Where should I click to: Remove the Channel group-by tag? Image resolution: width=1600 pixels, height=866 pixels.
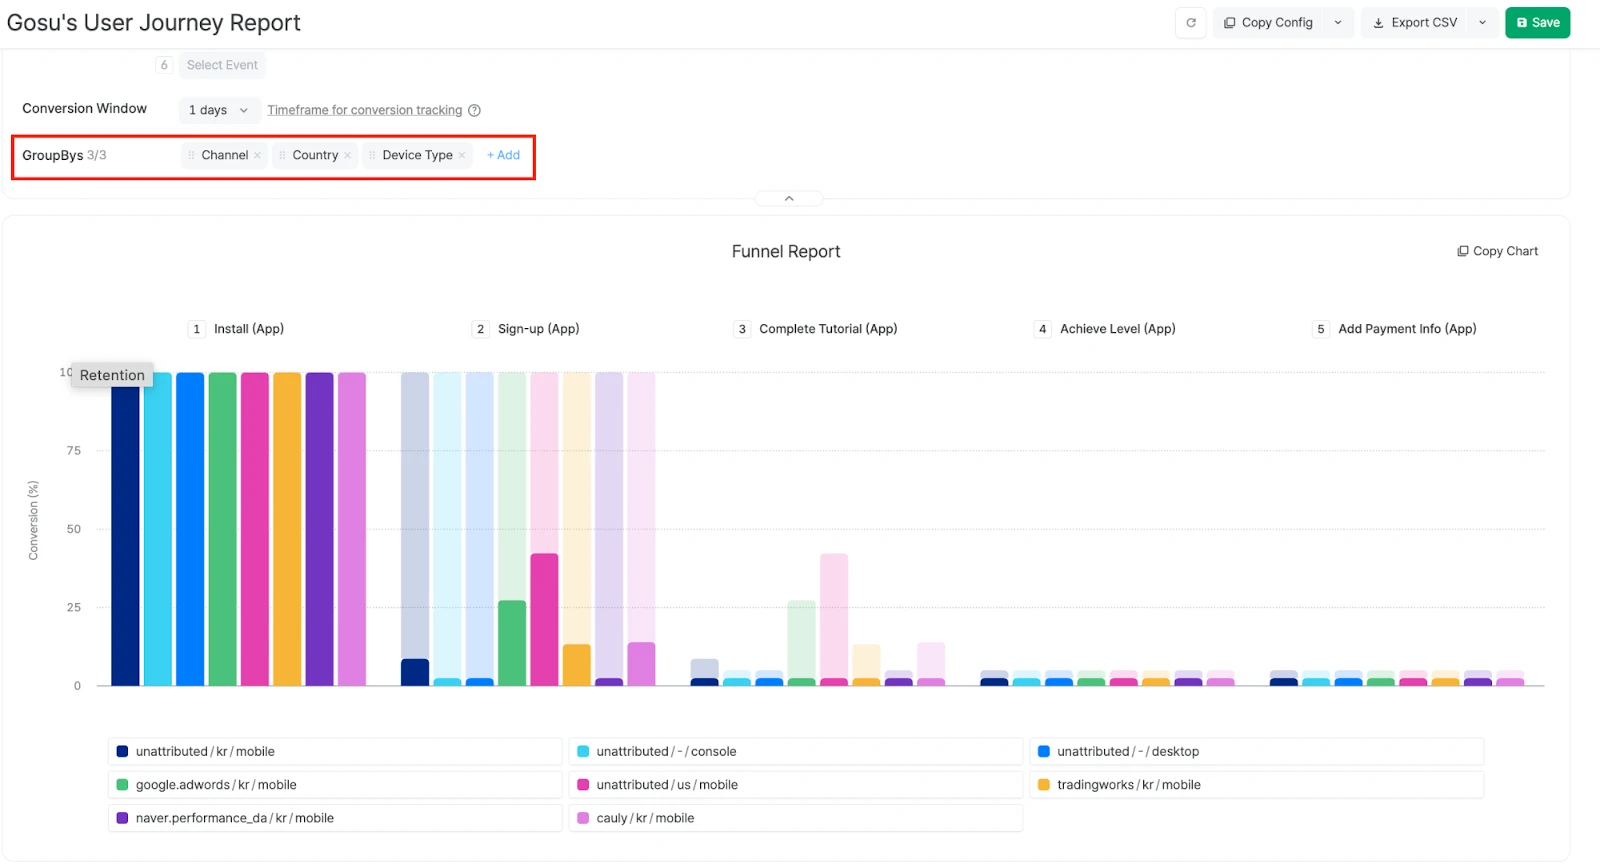(258, 155)
